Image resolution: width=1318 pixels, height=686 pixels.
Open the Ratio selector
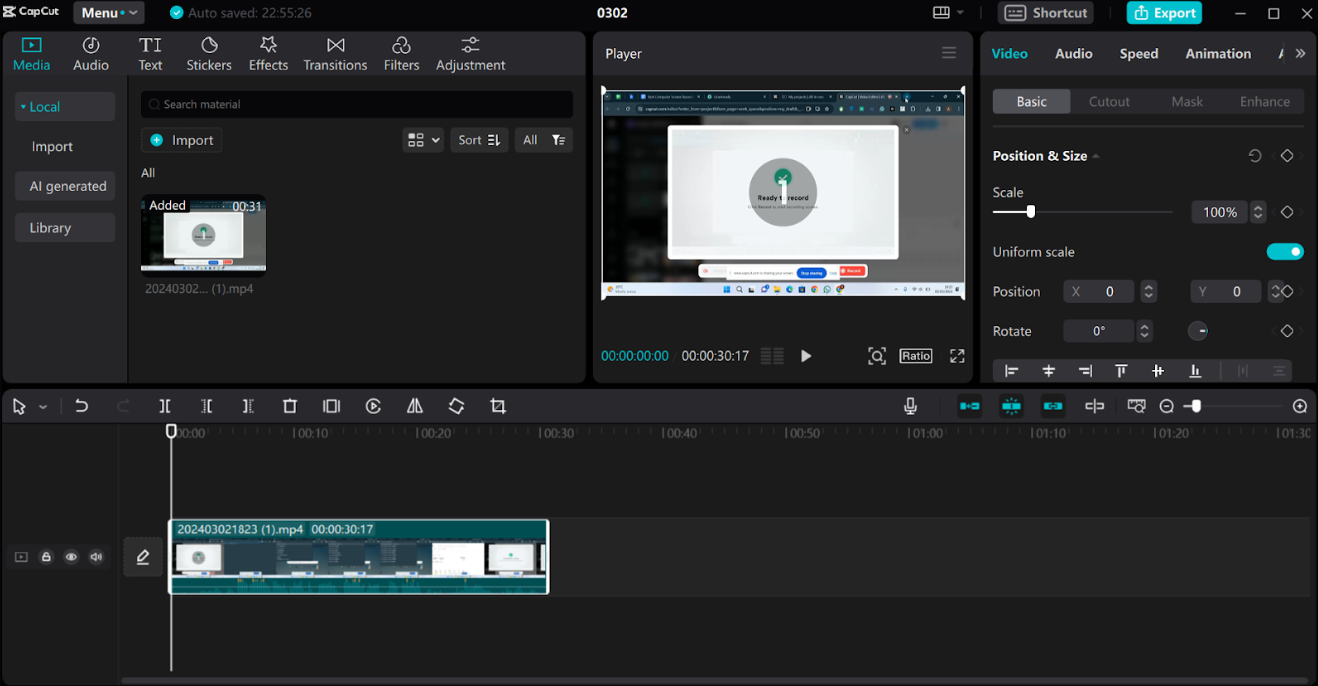coord(916,356)
